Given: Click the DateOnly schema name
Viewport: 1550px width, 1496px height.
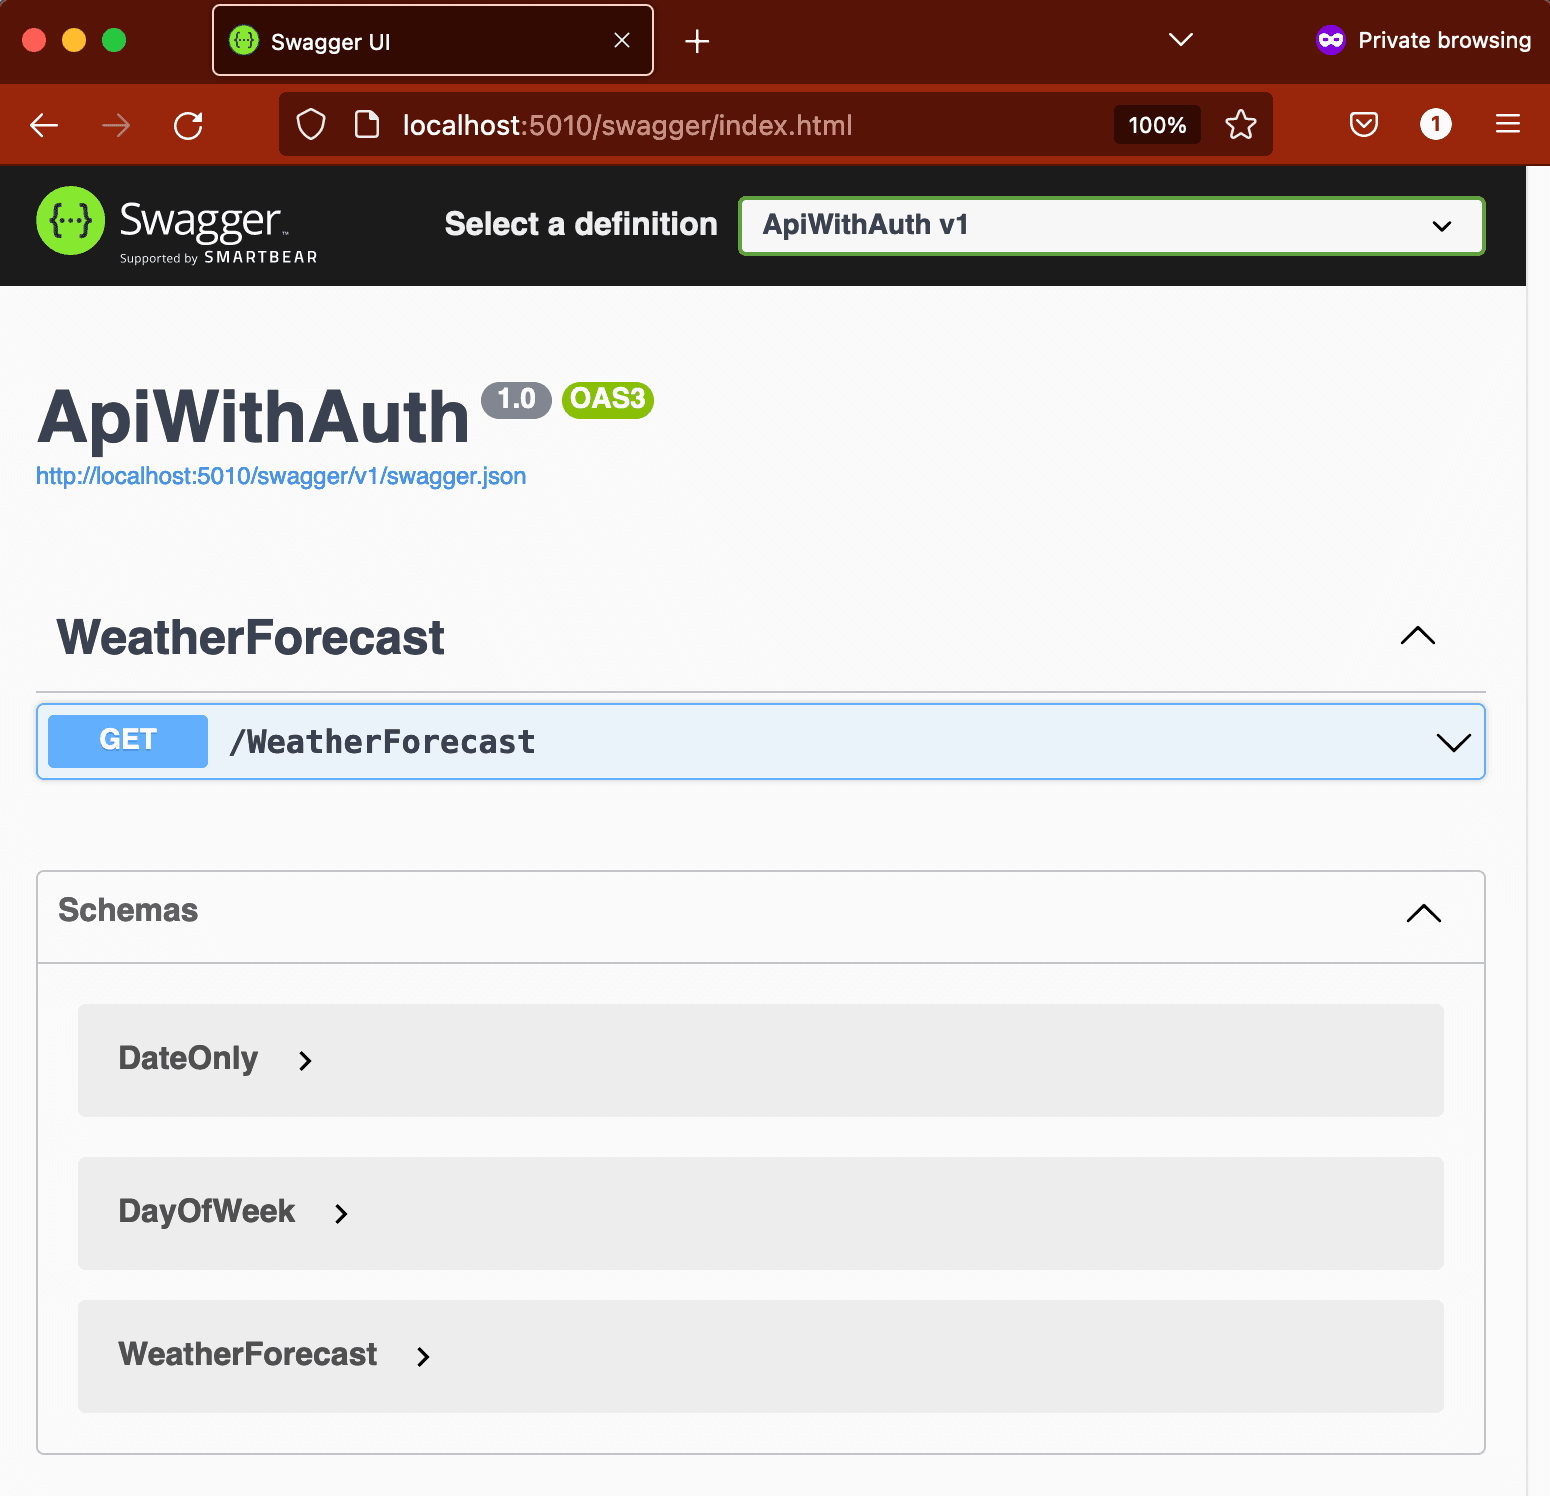Looking at the screenshot, I should [x=188, y=1058].
